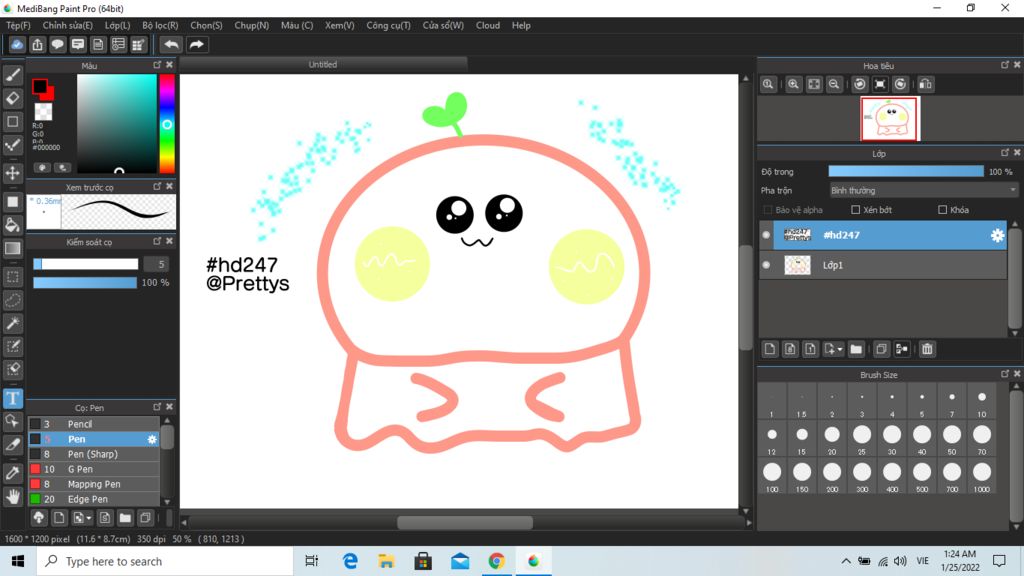Select the Text tool
The height and width of the screenshot is (576, 1024).
[12, 398]
